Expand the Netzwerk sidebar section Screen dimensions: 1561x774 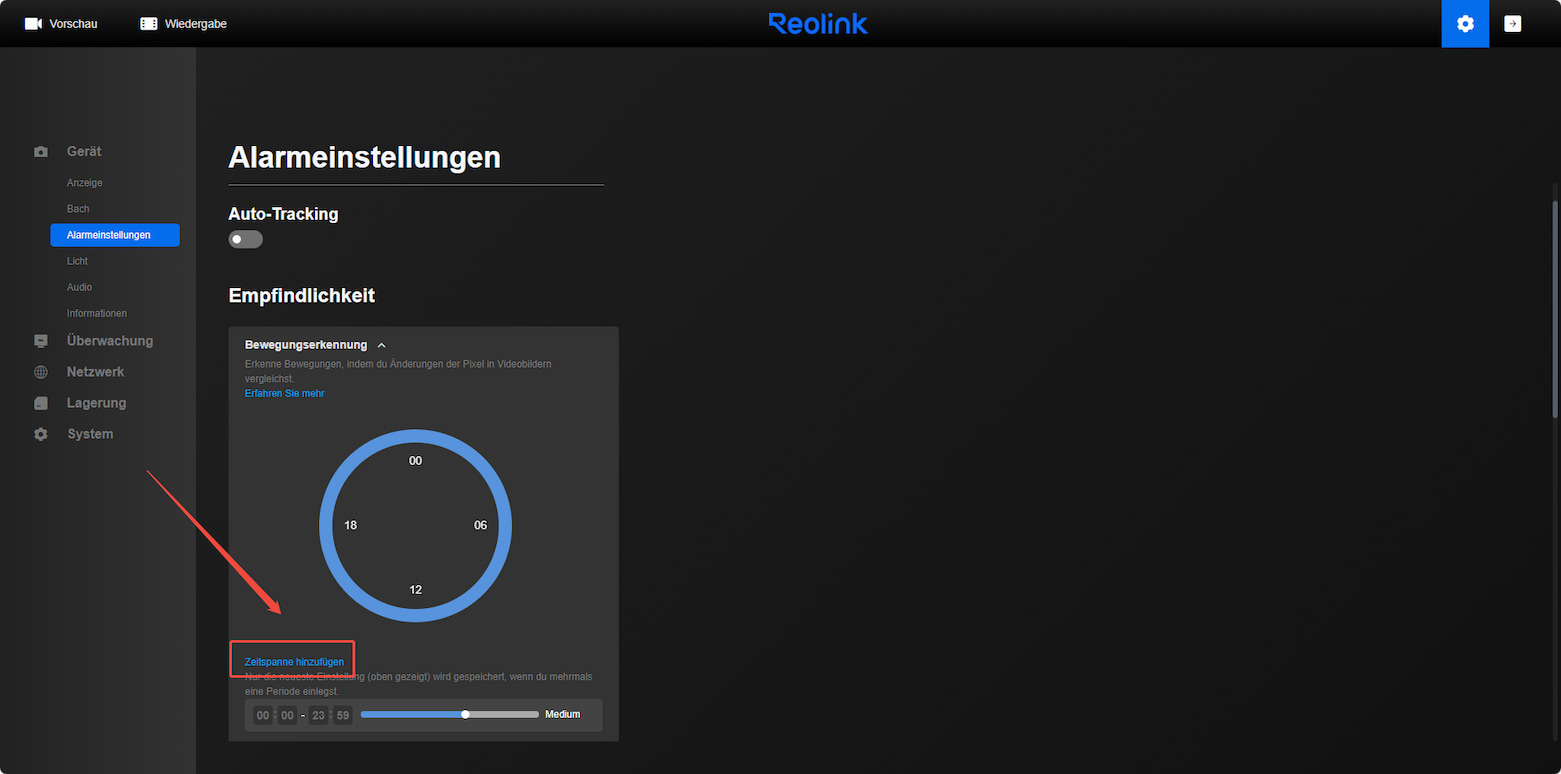tap(96, 372)
